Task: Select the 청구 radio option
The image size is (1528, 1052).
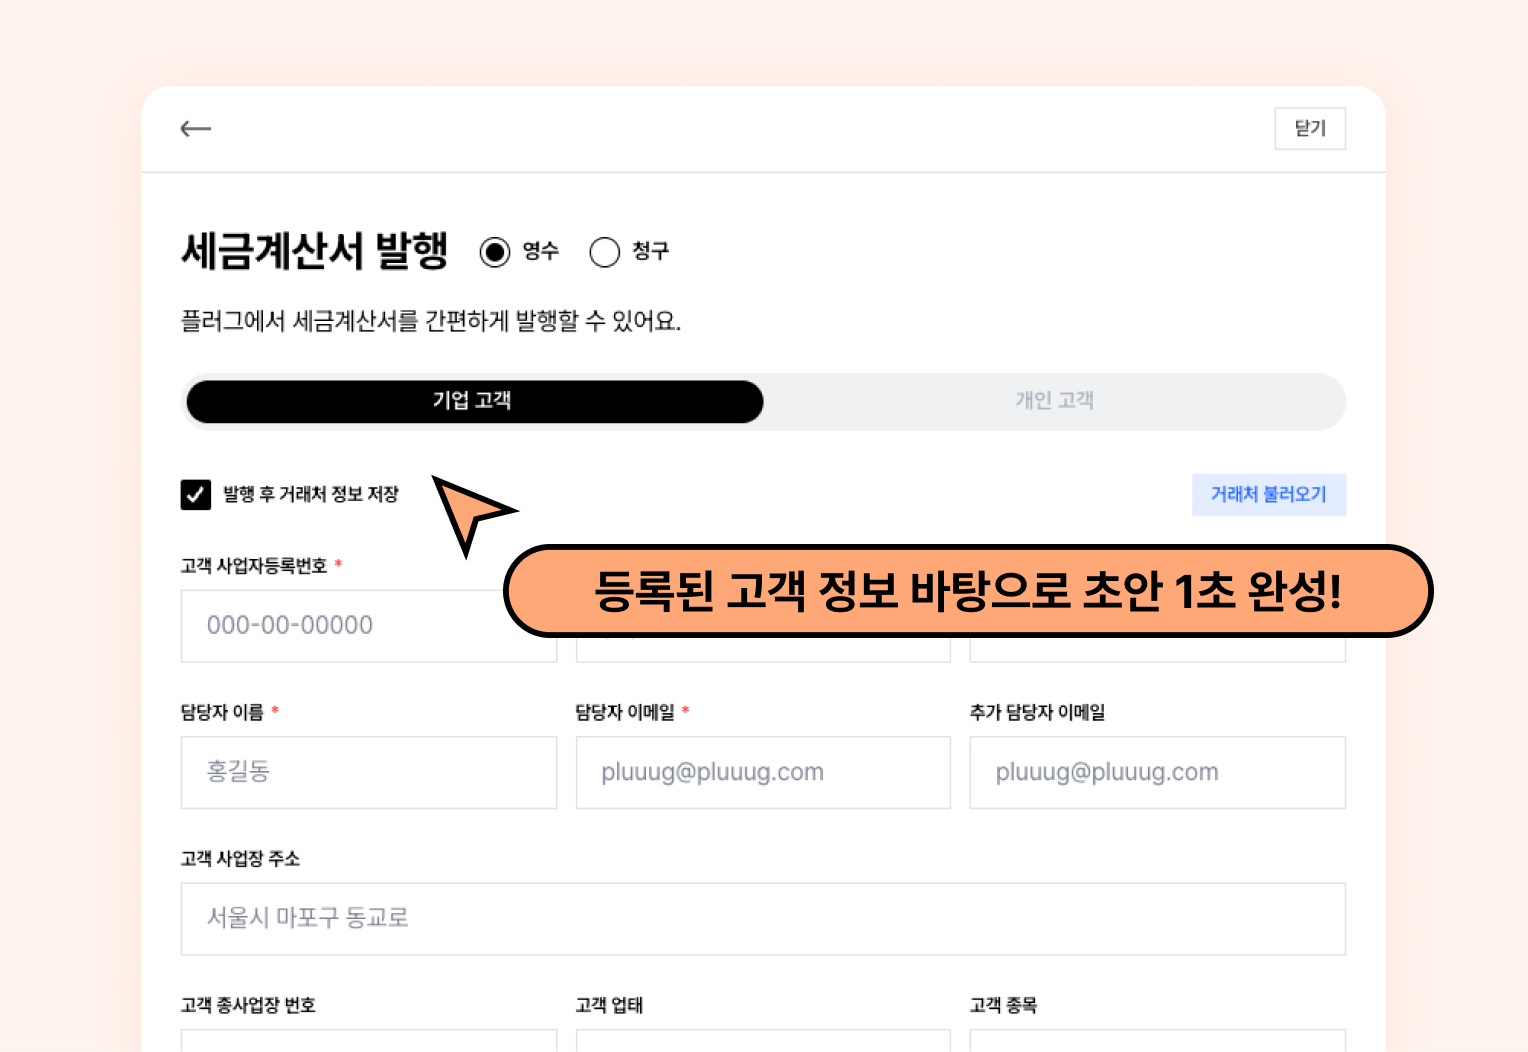Action: (605, 252)
